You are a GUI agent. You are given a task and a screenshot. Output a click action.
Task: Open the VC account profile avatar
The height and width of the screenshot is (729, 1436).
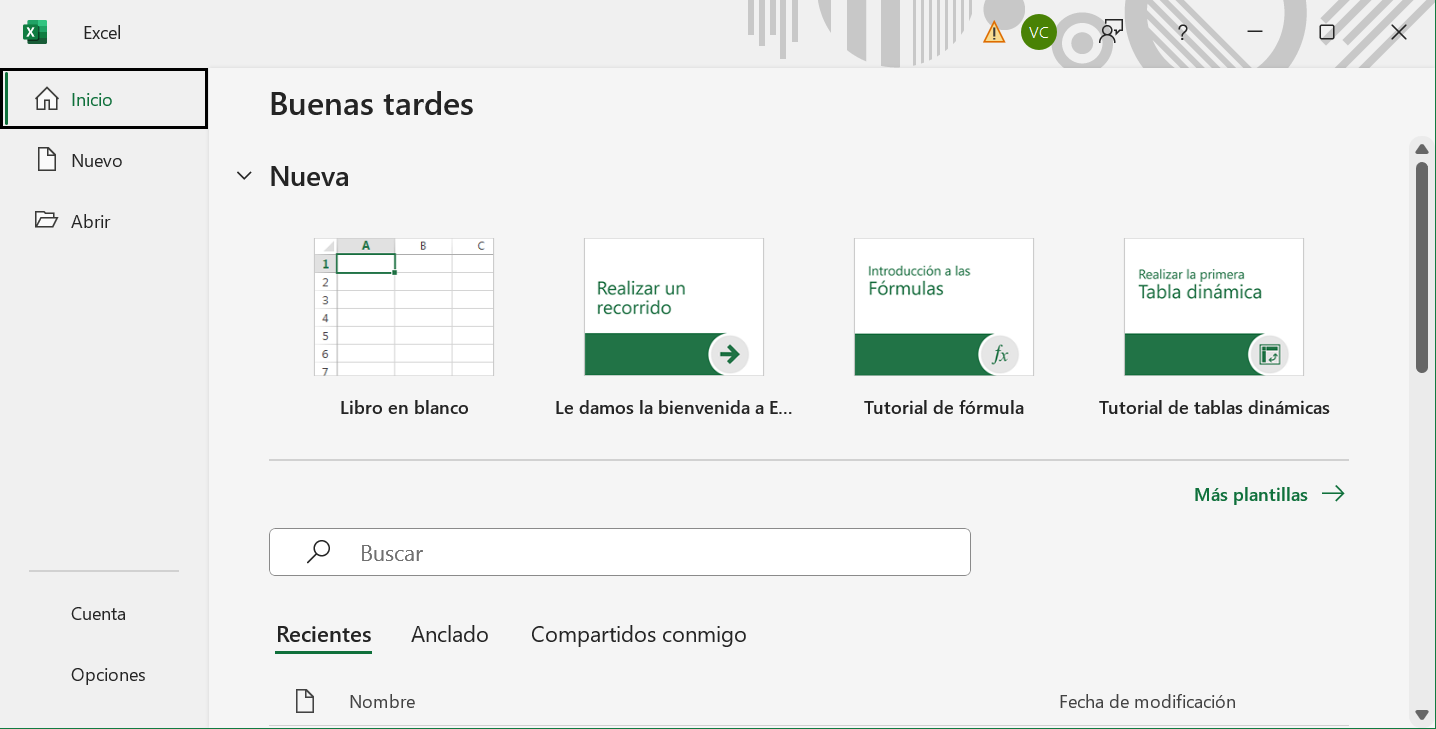[x=1038, y=32]
